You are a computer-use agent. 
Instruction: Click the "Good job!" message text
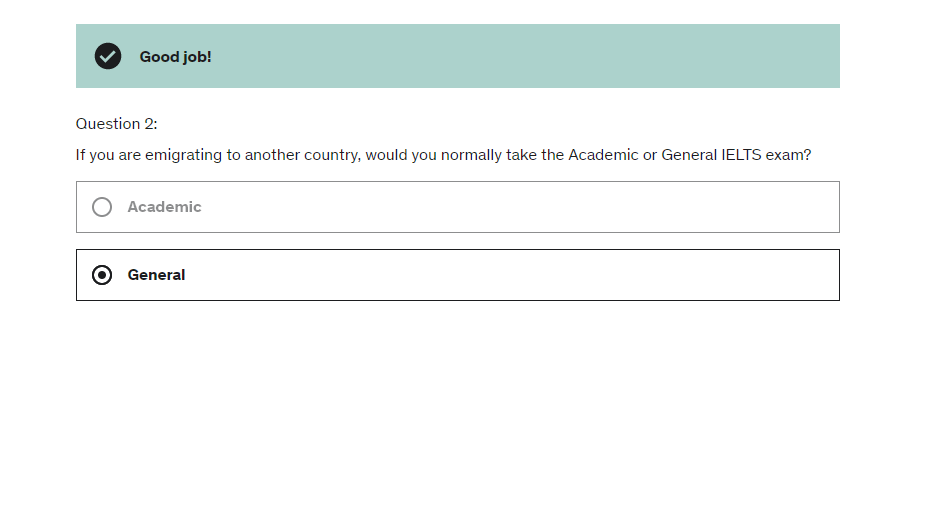pos(175,57)
